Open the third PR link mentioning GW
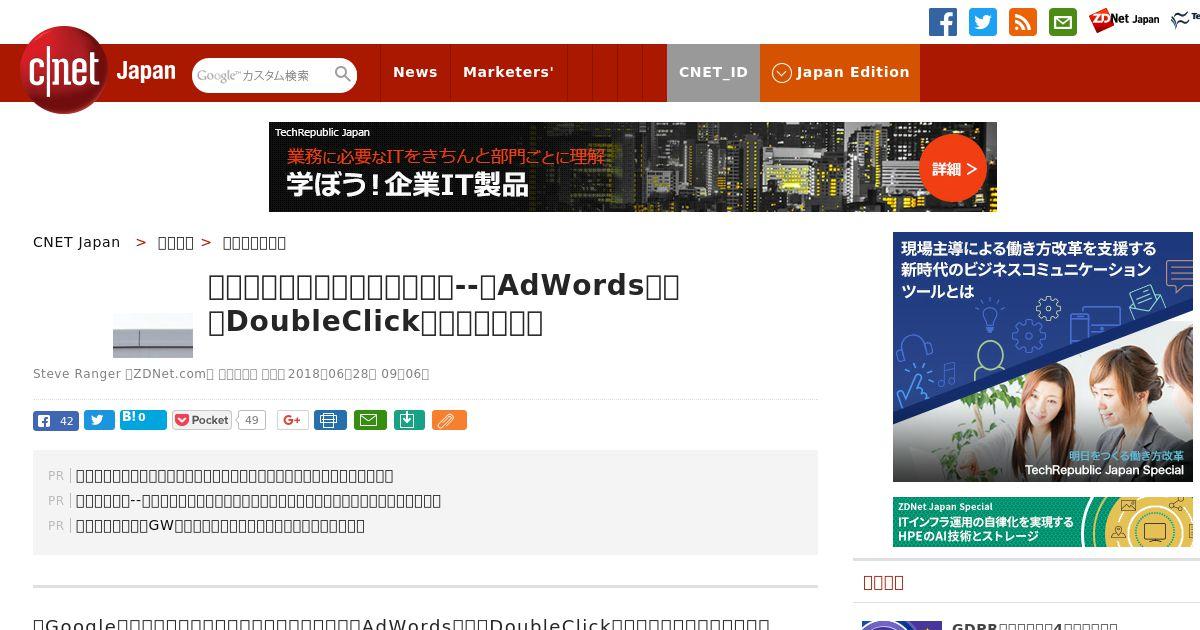This screenshot has height=630, width=1200. [x=220, y=526]
